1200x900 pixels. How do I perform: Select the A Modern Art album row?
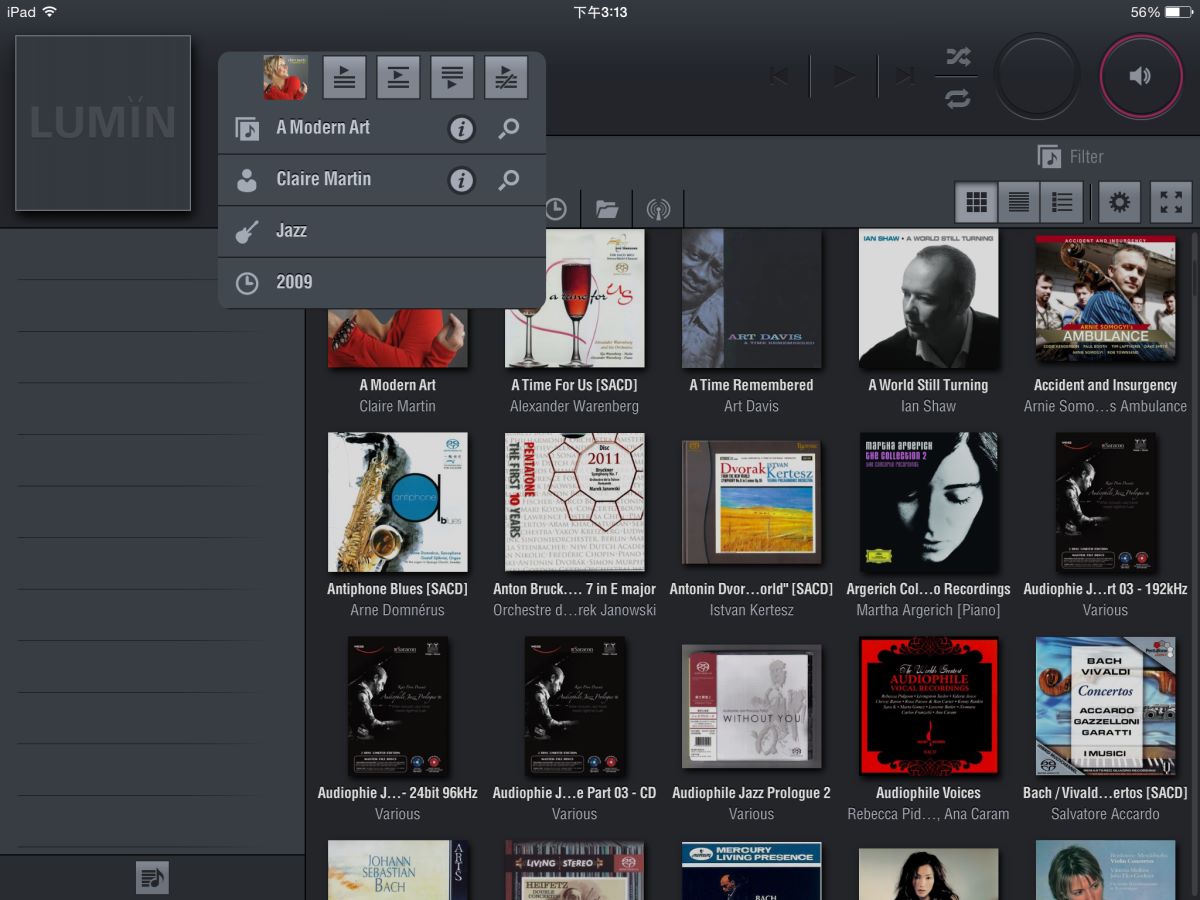[x=382, y=128]
